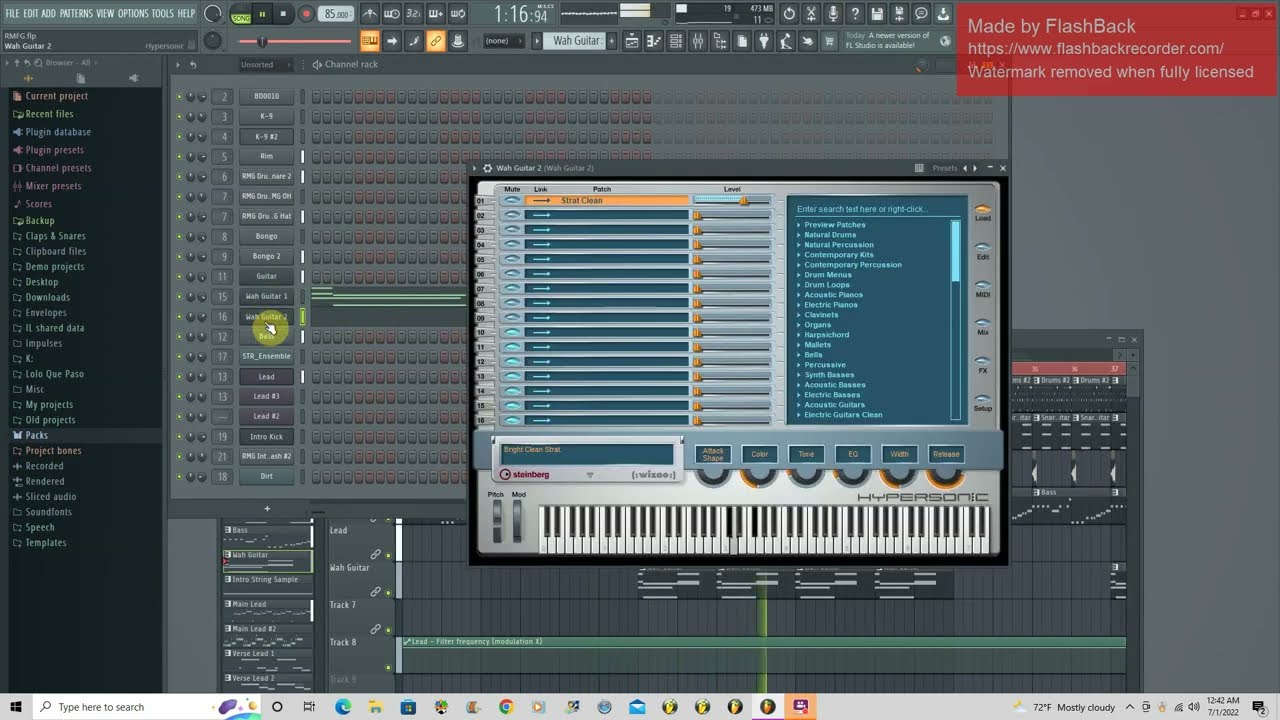Screen dimensions: 1280x720
Task: Toggle mute on Hypersonic slot 02
Action: (x=512, y=215)
